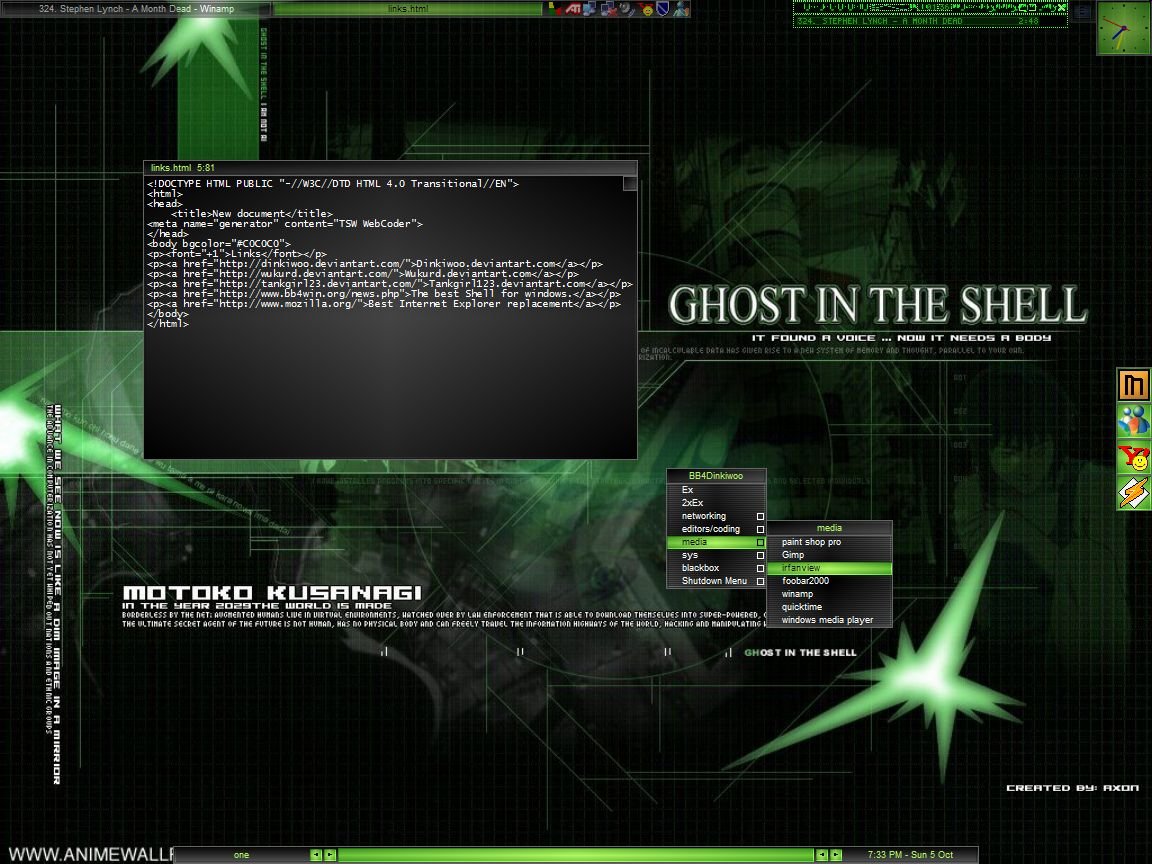Click the body bgcolor line in editor
1152x864 pixels.
(219, 244)
